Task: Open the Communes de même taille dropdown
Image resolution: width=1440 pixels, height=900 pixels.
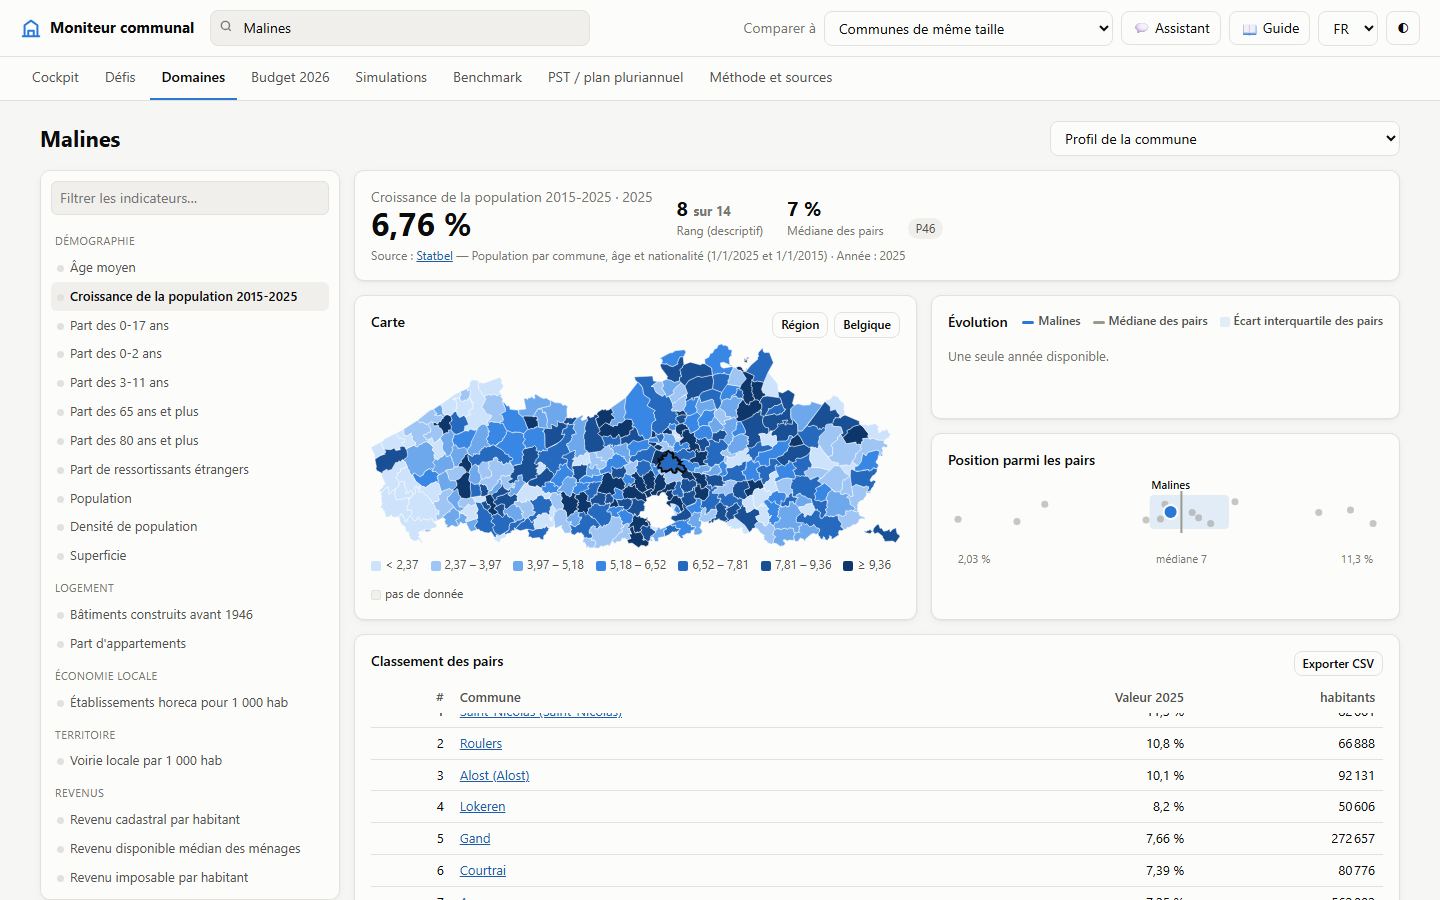Action: (x=968, y=28)
